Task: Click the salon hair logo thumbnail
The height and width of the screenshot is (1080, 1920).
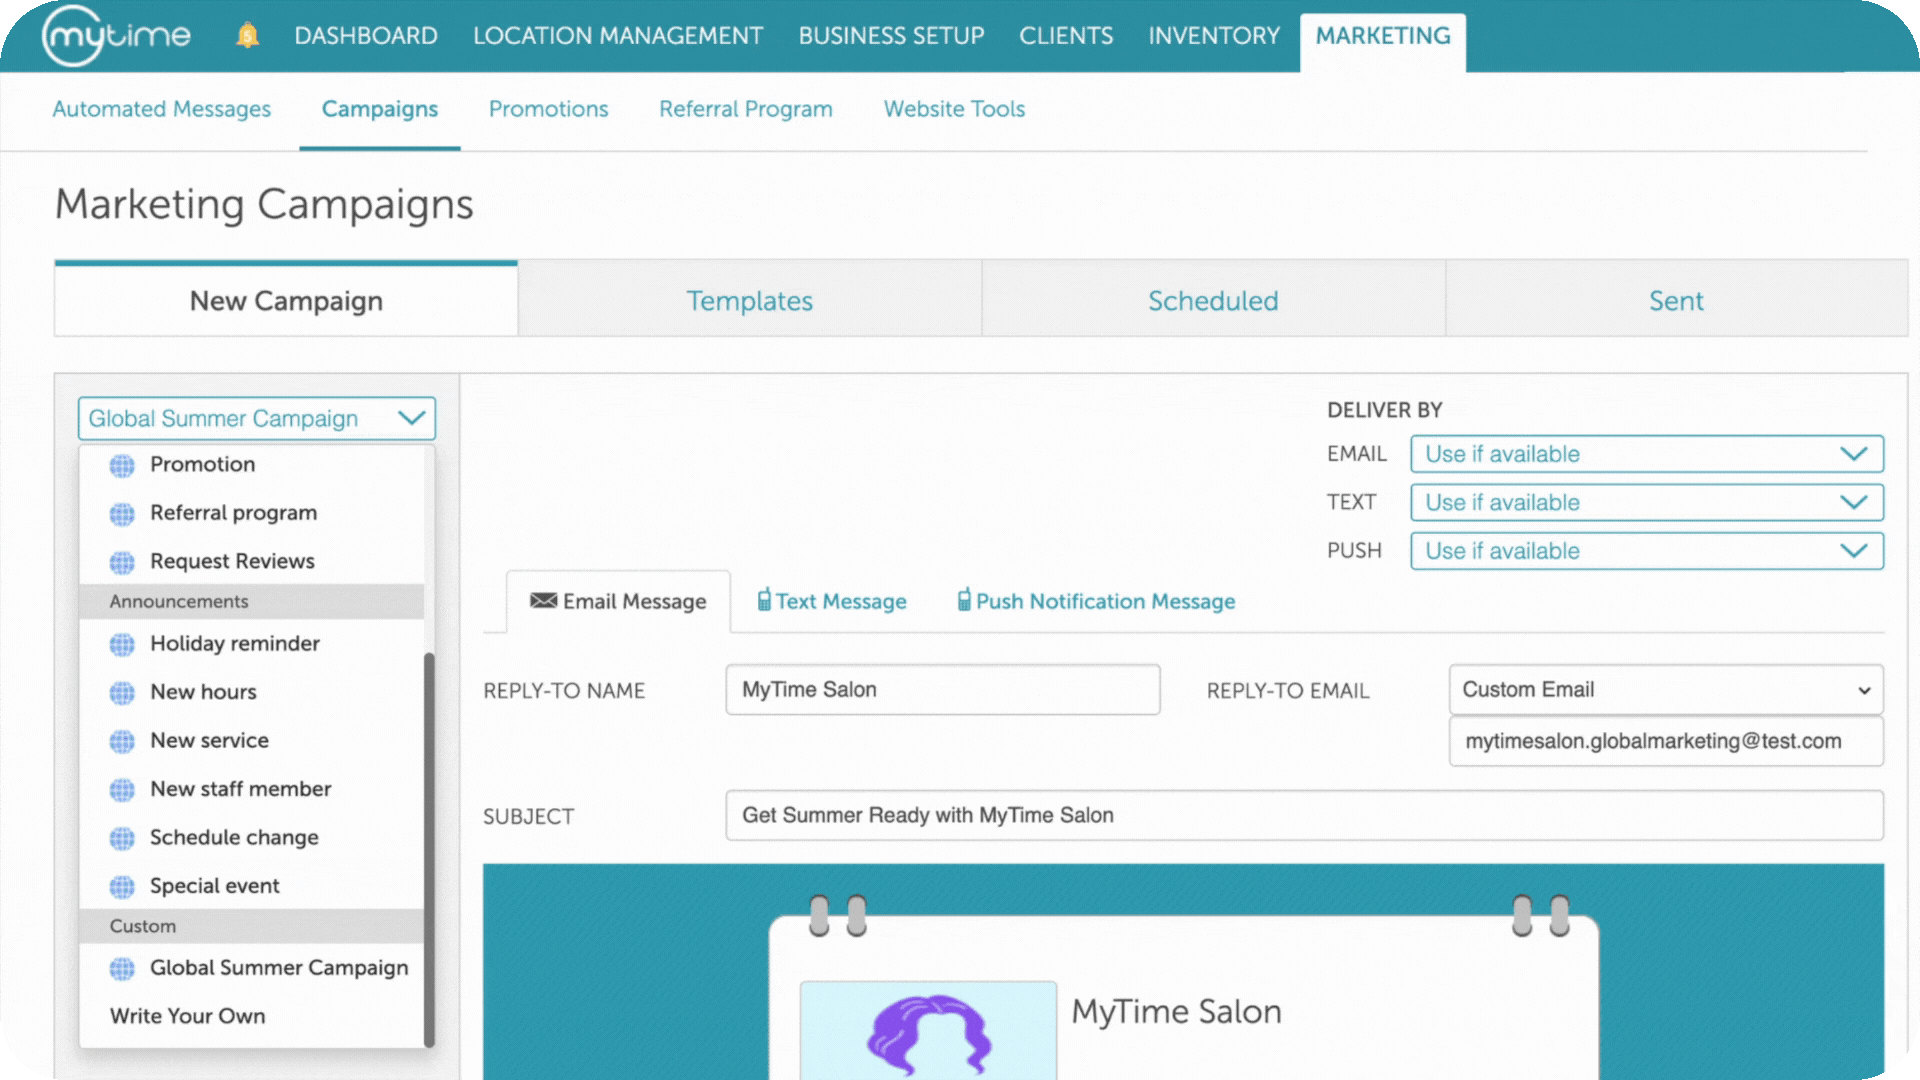Action: pos(928,1030)
